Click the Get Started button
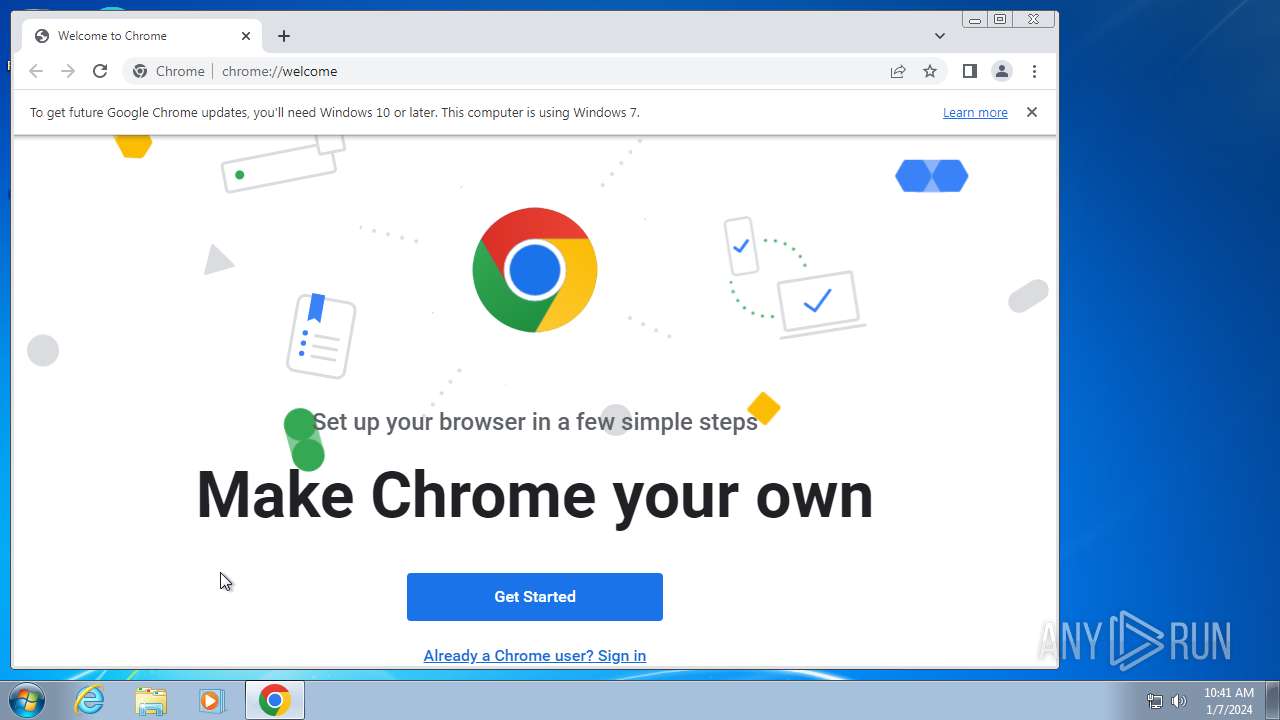This screenshot has width=1280, height=720. pyautogui.click(x=535, y=597)
